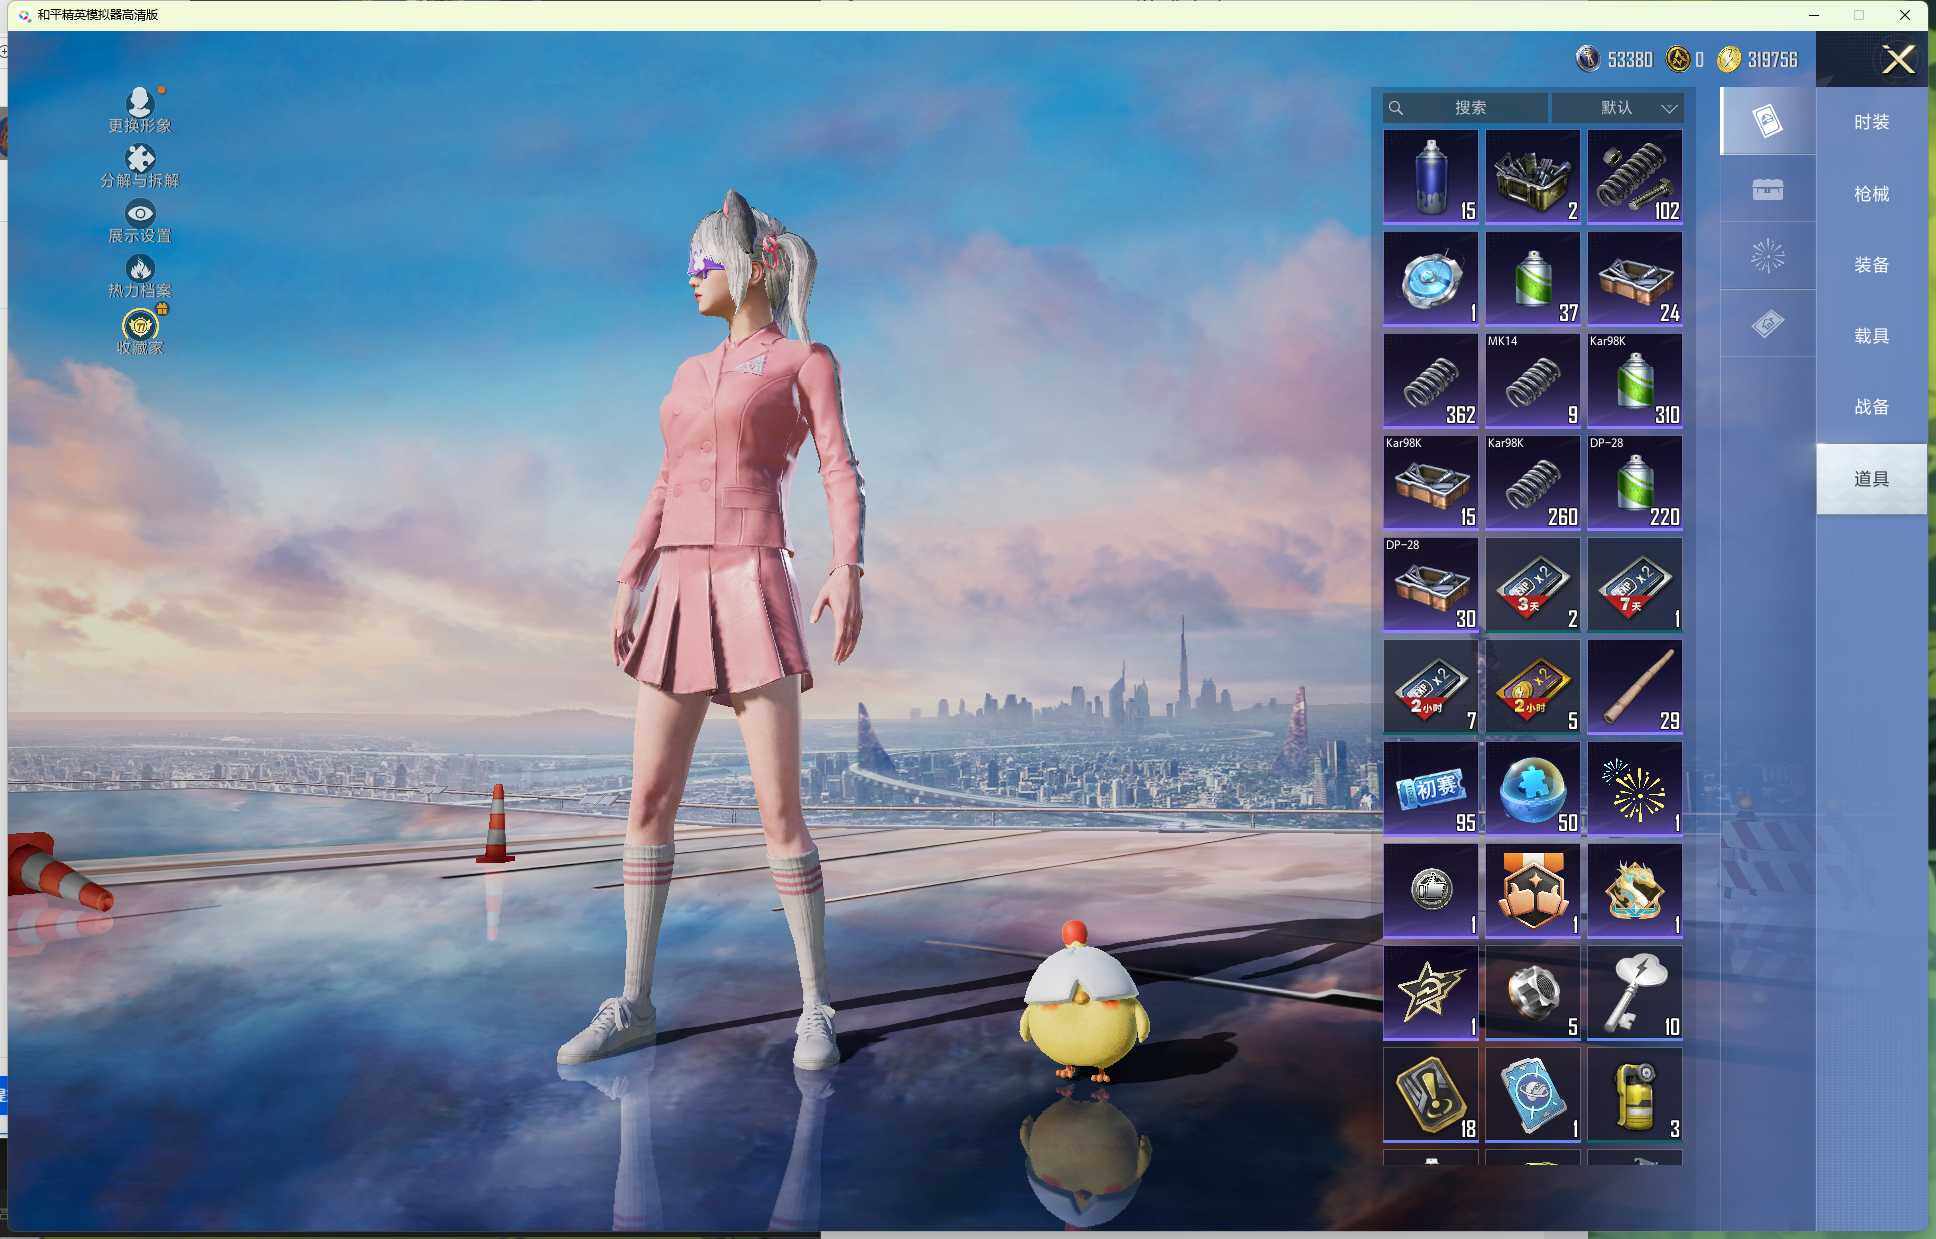Open the 收藏家 collector badge

140,326
